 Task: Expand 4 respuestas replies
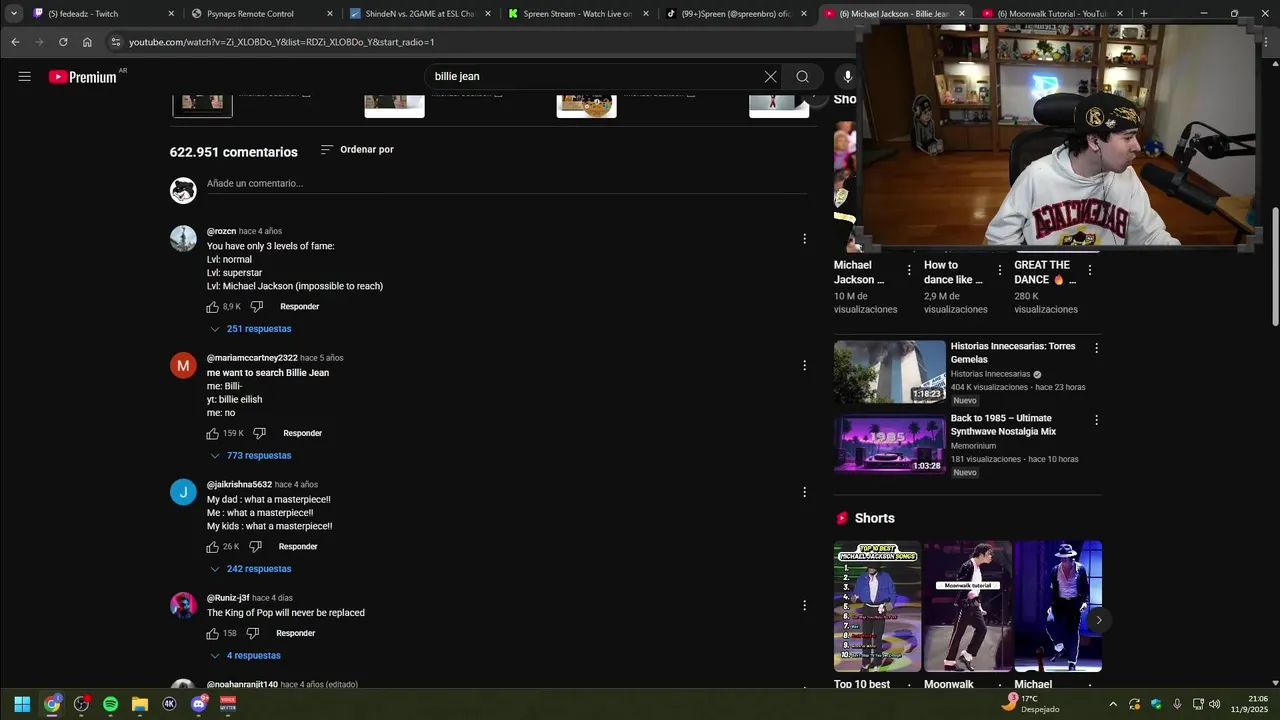[246, 656]
